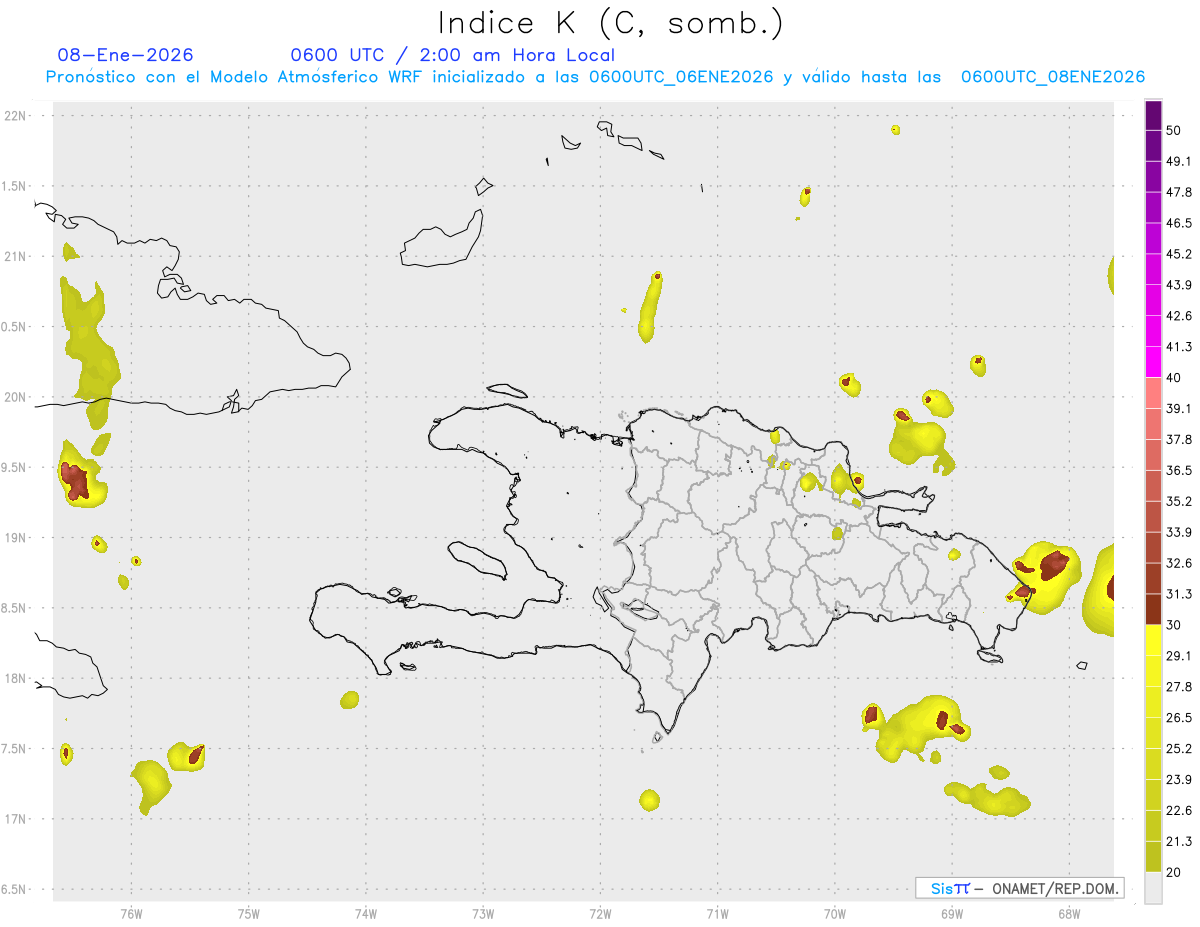
Task: Click the '25.2' value on the color scale
Action: [x=1179, y=749]
